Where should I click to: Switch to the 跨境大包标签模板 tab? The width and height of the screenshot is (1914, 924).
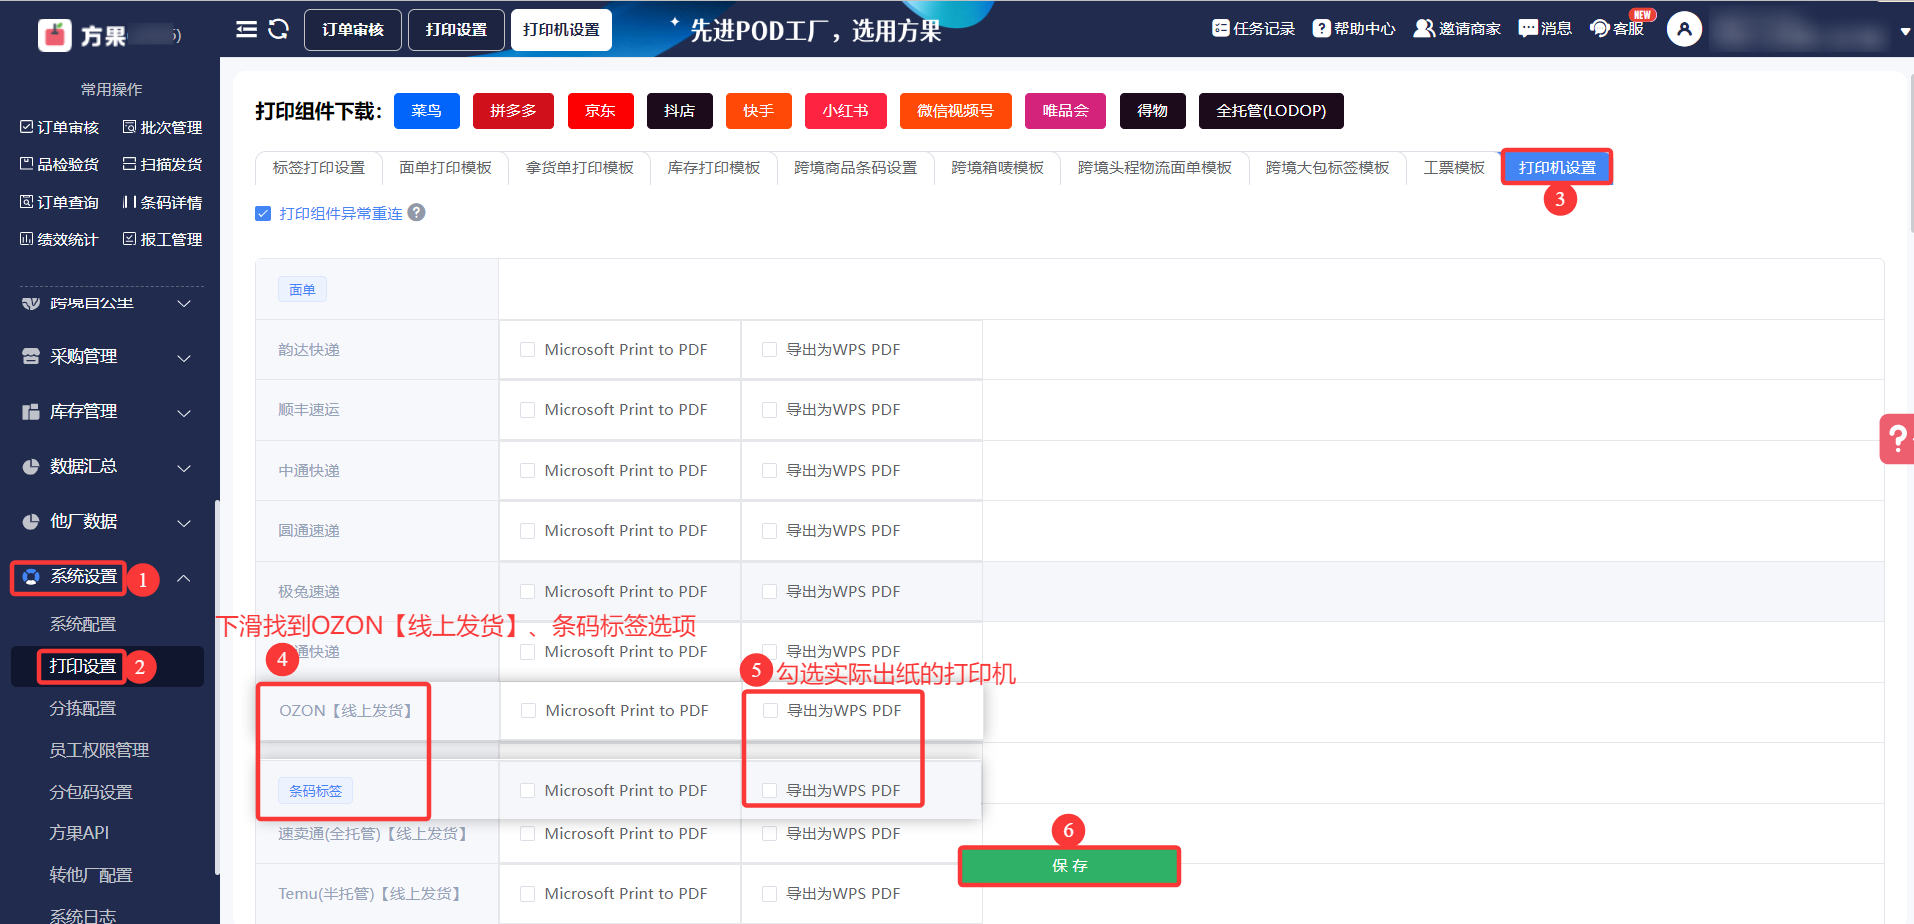1327,168
